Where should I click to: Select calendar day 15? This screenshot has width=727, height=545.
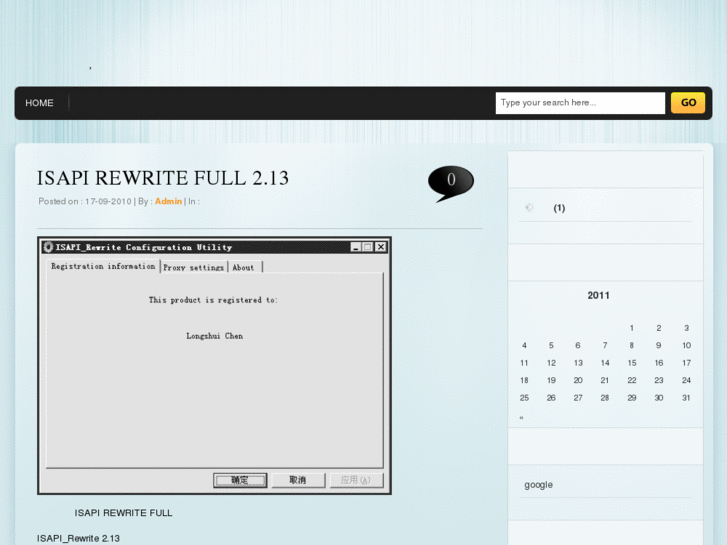pyautogui.click(x=632, y=363)
